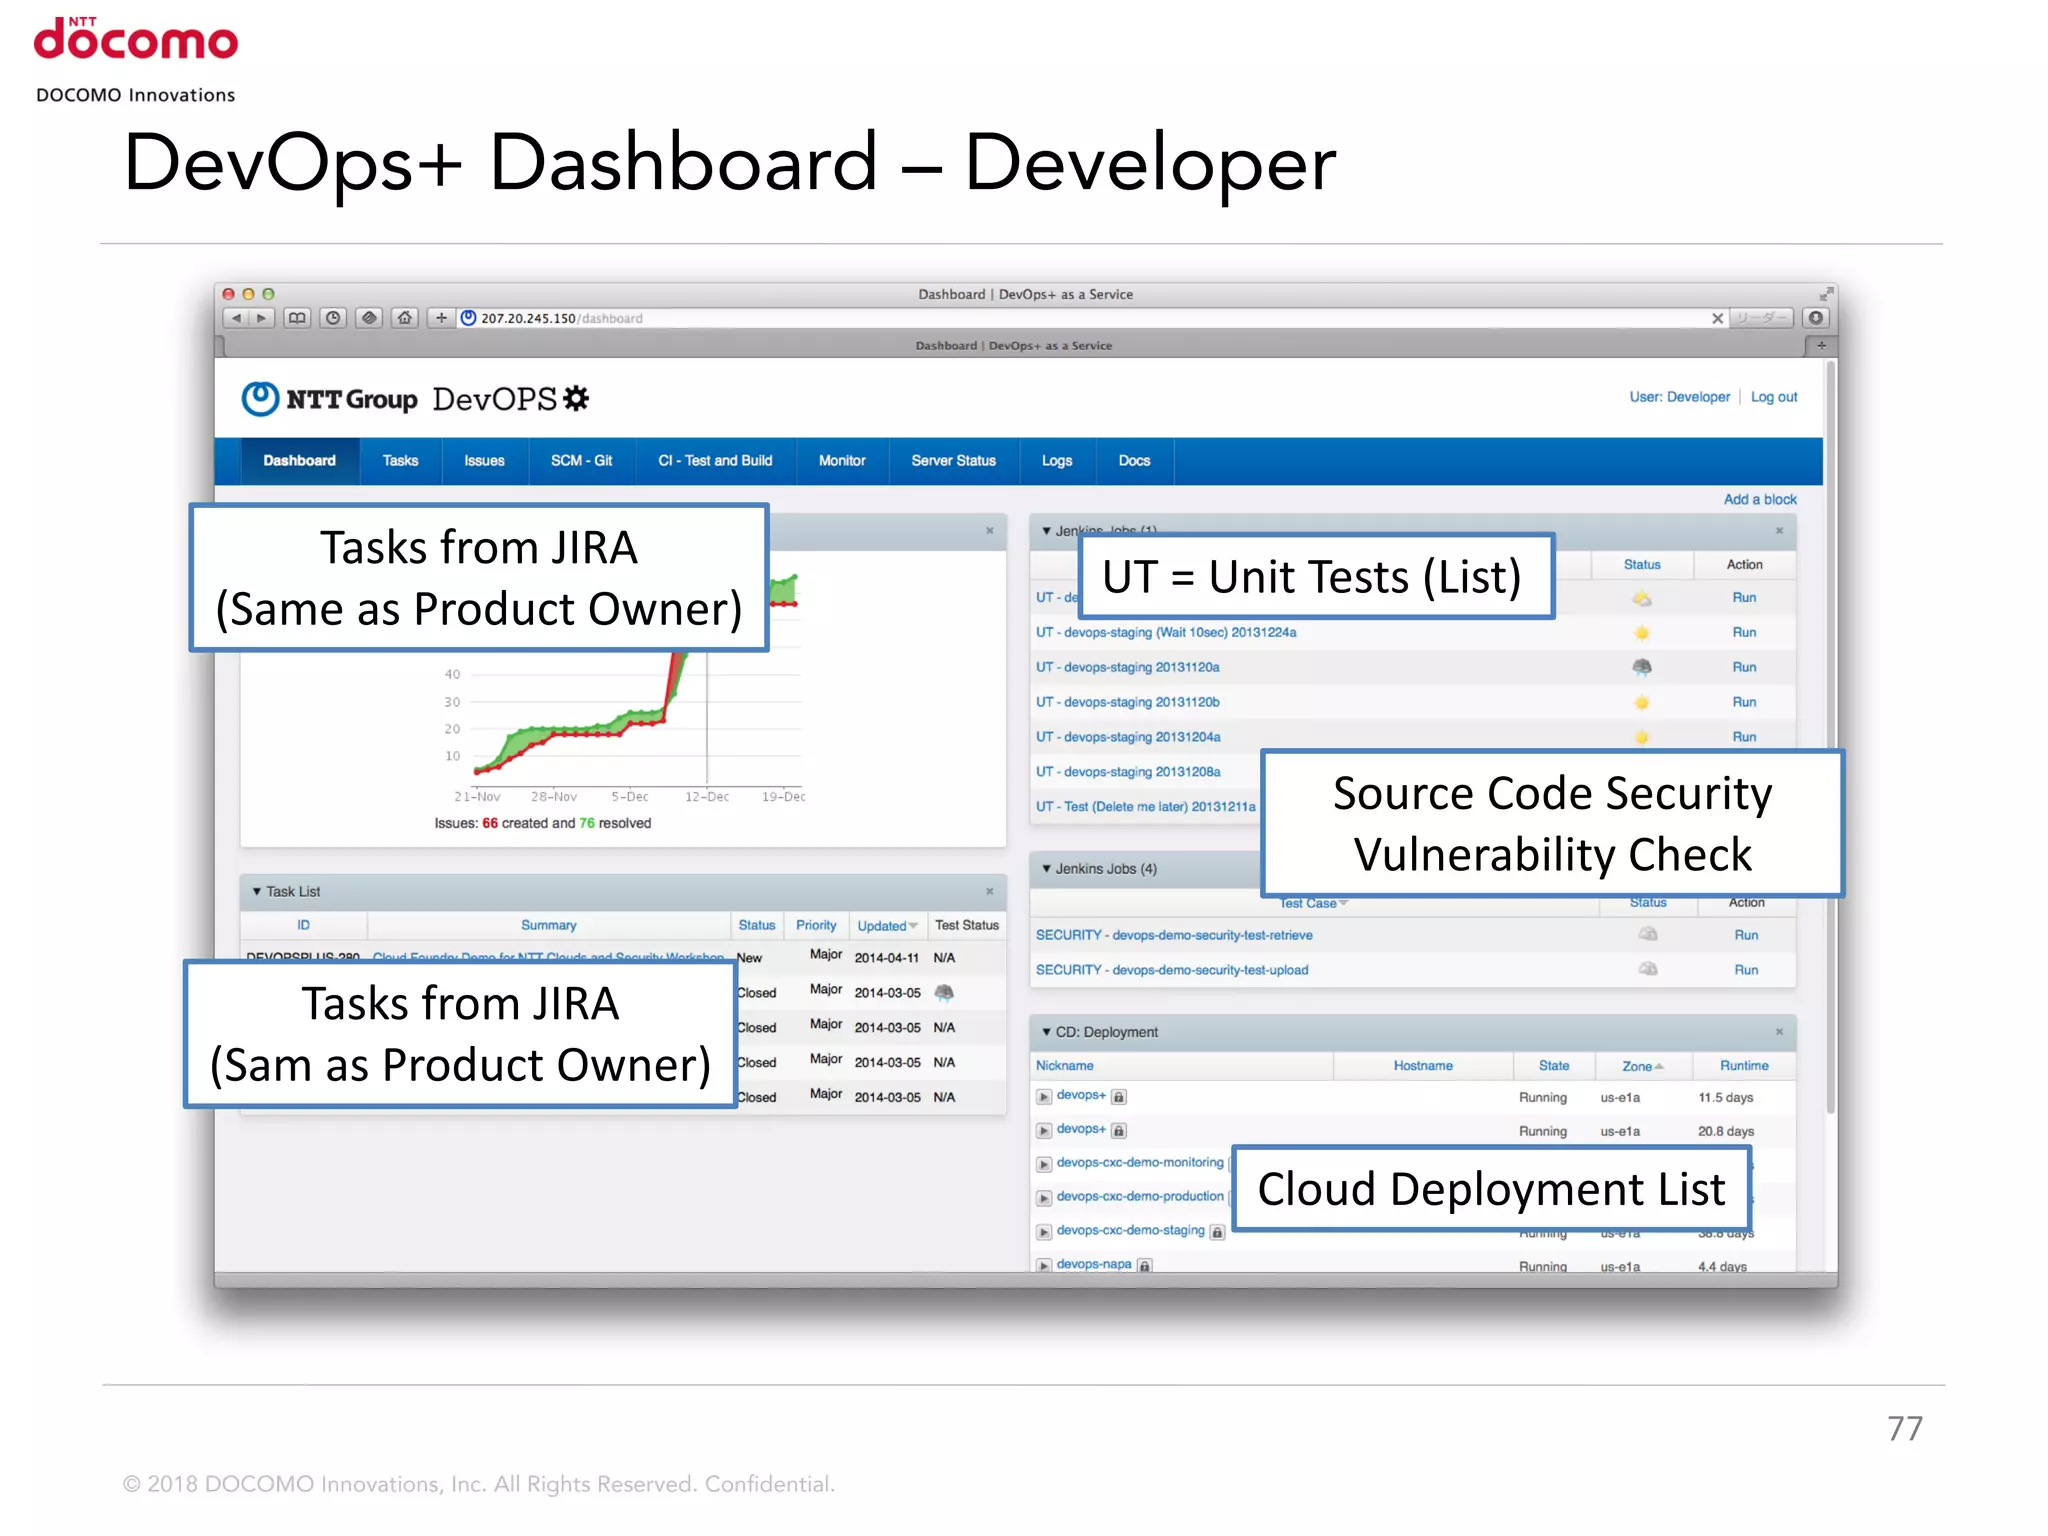
Task: Run UT - devops-staging 20131120b job
Action: (x=1744, y=702)
